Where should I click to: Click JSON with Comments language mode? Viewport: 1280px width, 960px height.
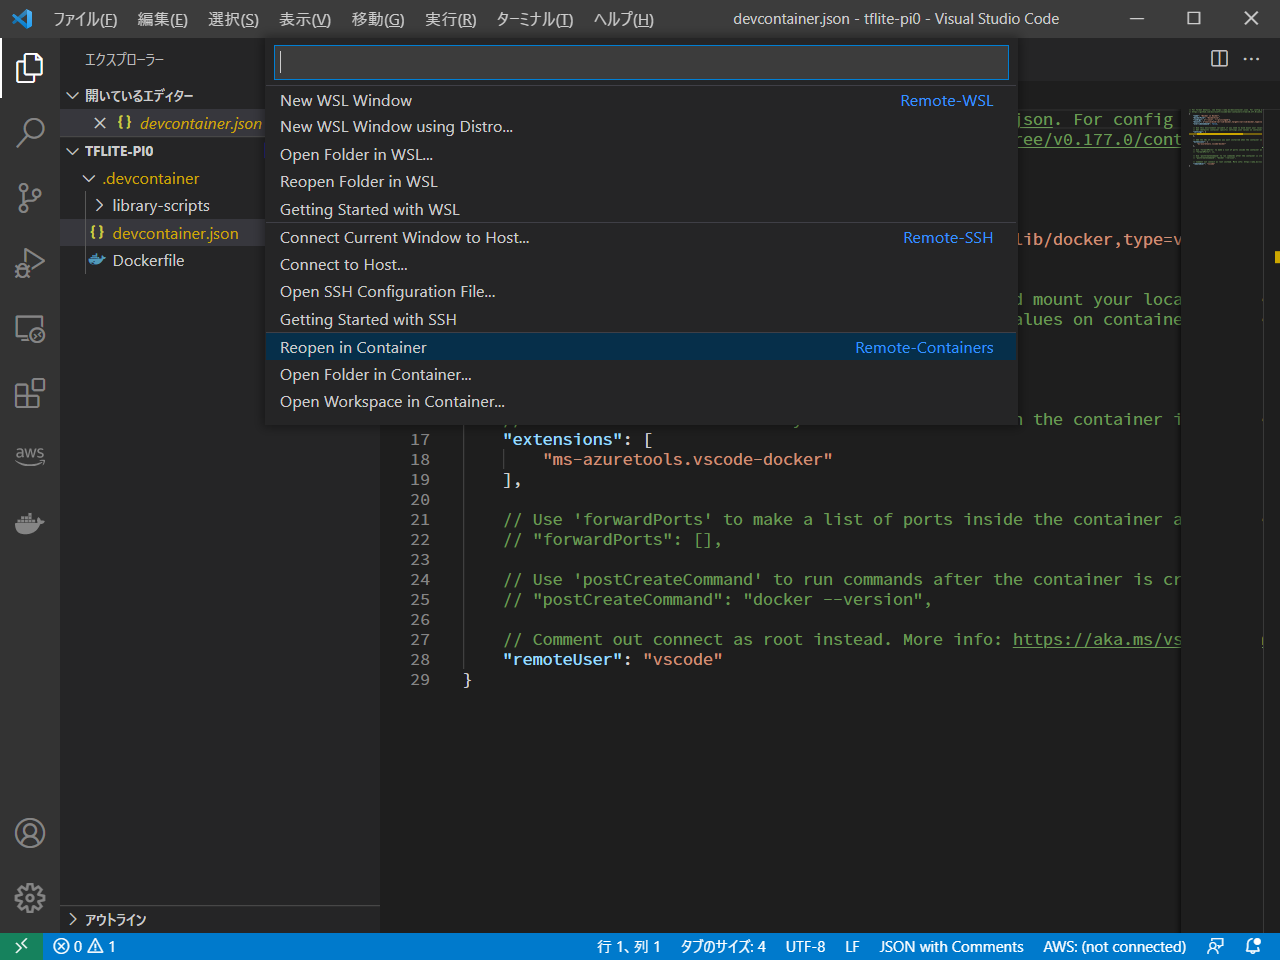click(951, 946)
